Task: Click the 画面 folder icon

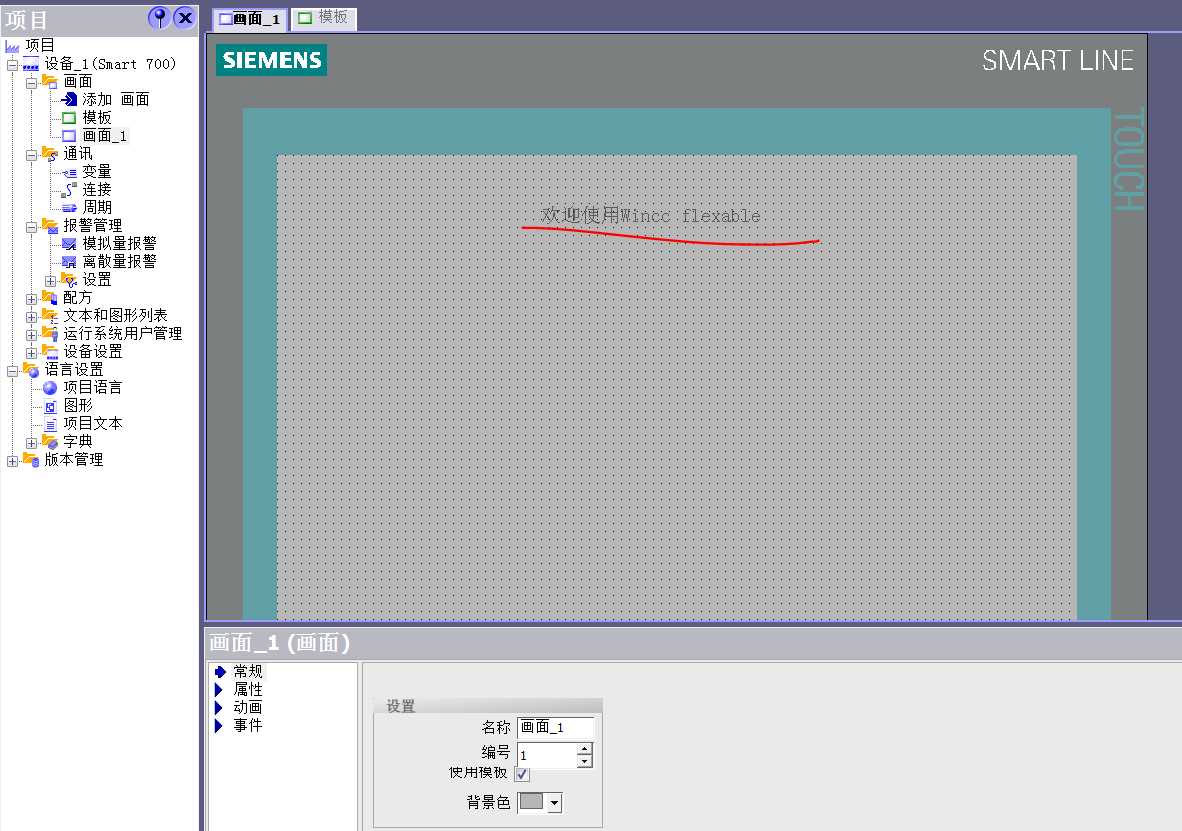Action: click(50, 81)
